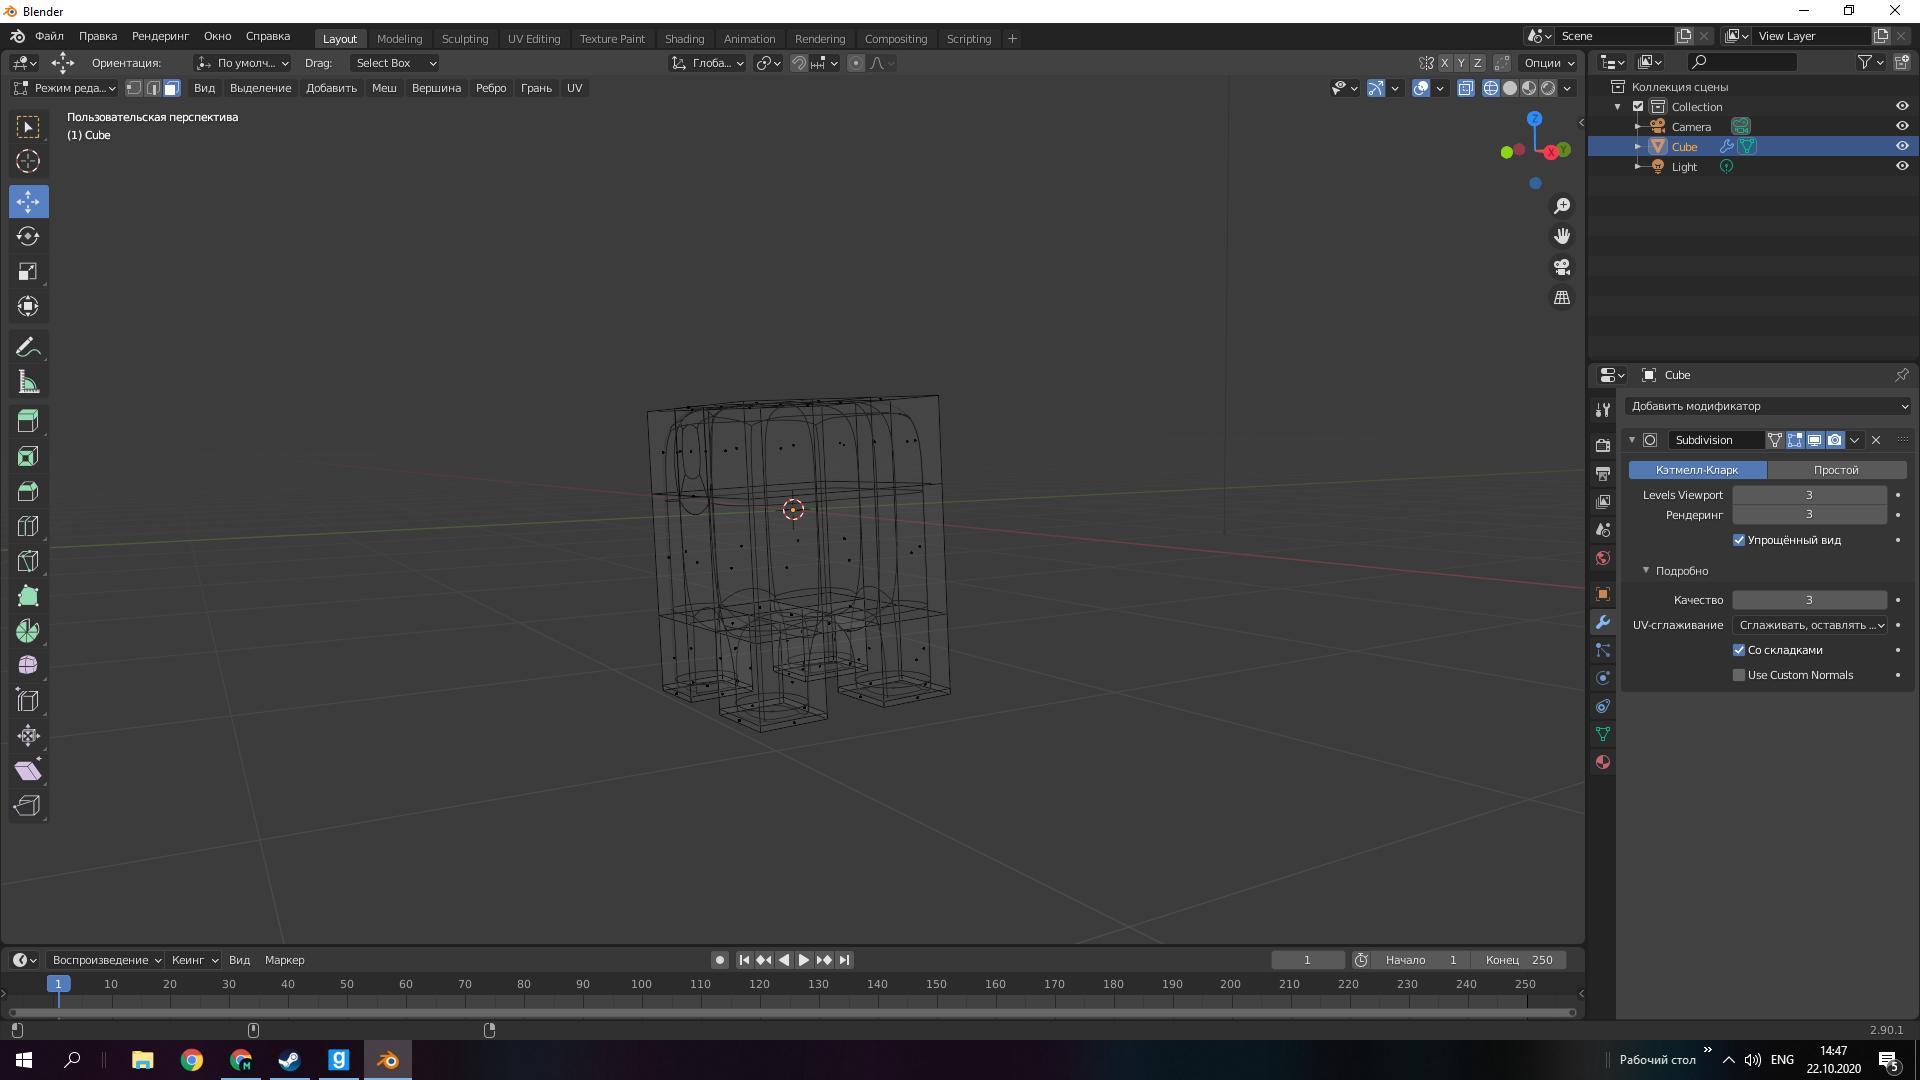Uncheck the Упрощённый вид checkbox
The height and width of the screenshot is (1080, 1920).
1739,540
